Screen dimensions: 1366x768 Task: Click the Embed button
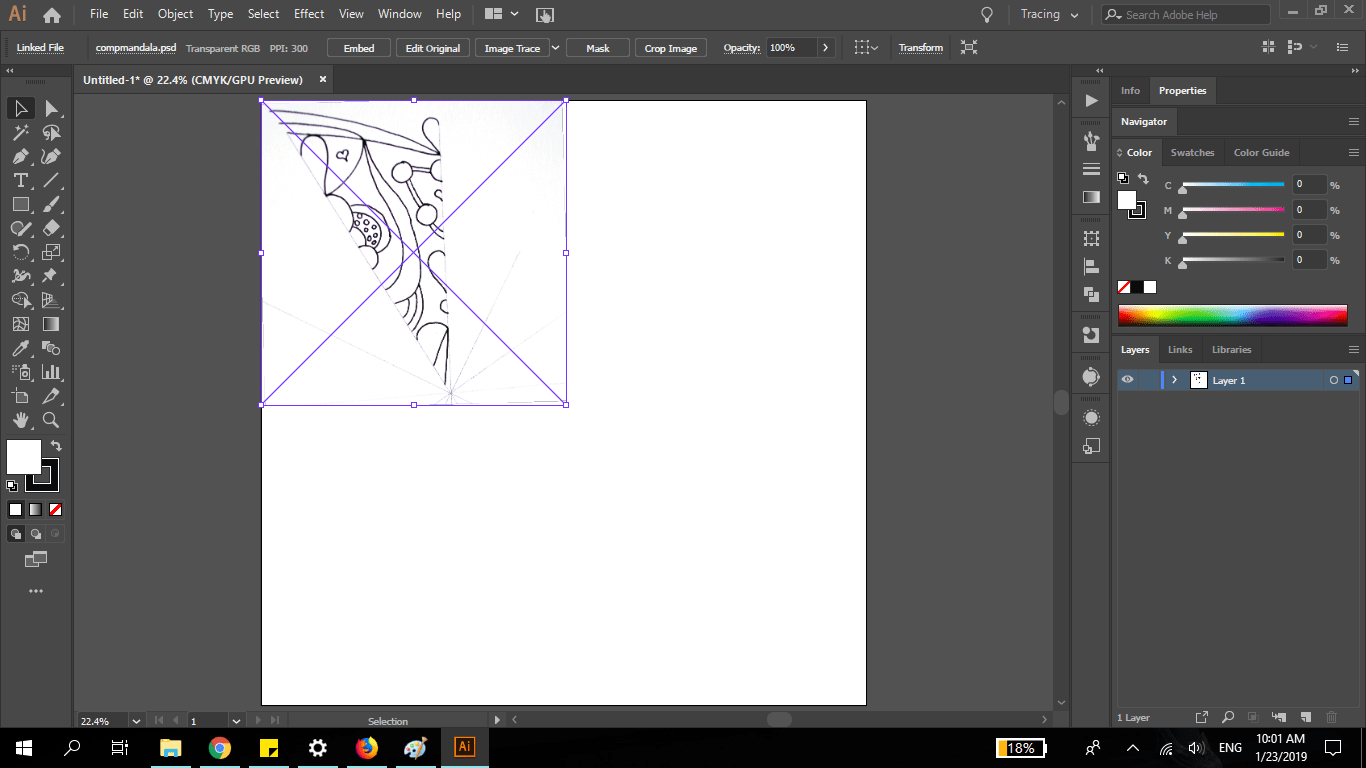(x=359, y=48)
